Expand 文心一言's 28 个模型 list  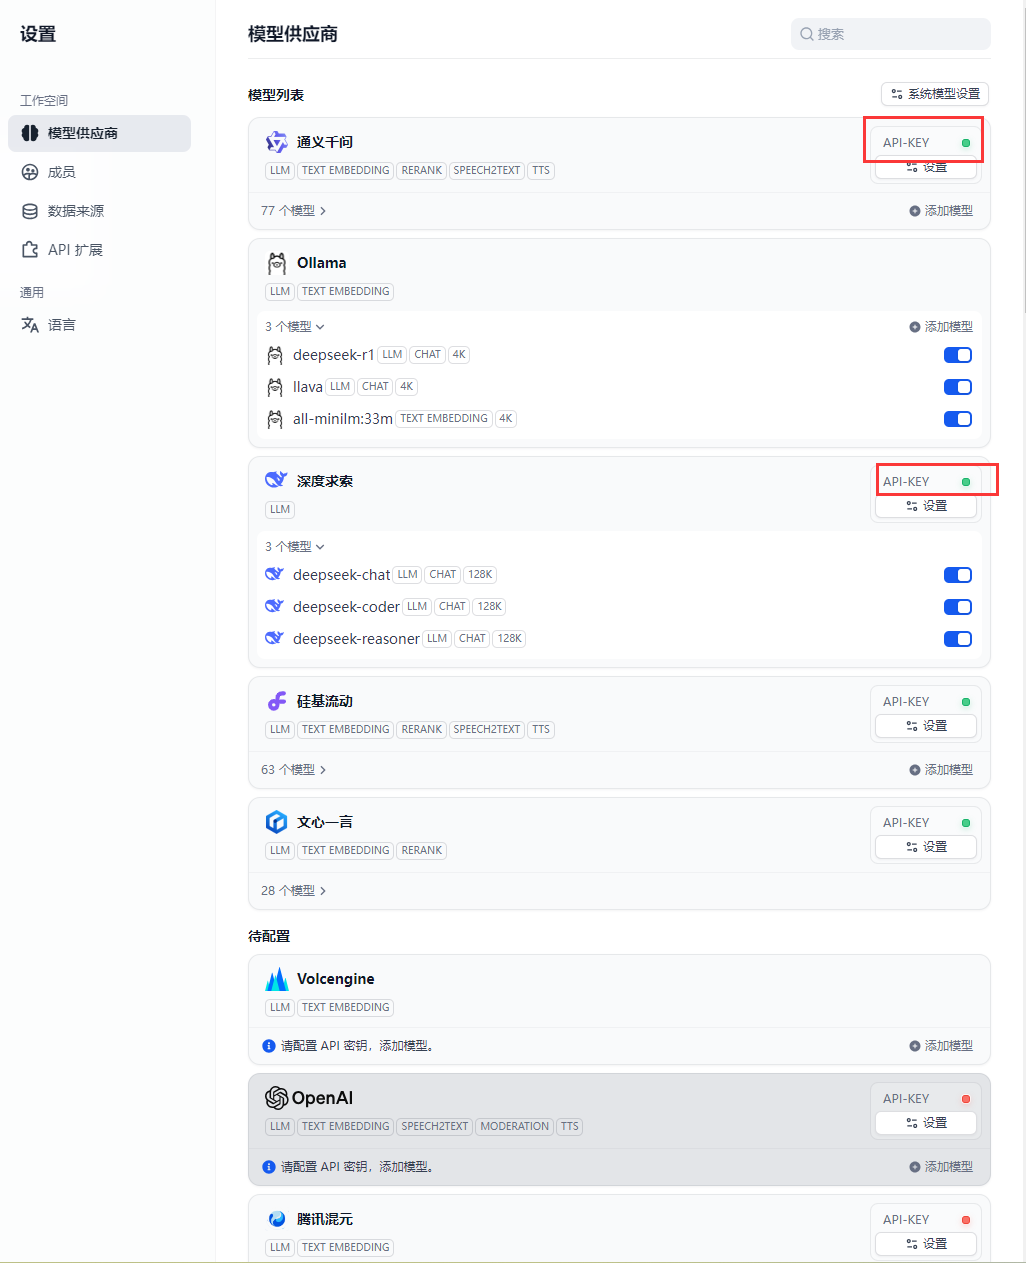pos(294,891)
